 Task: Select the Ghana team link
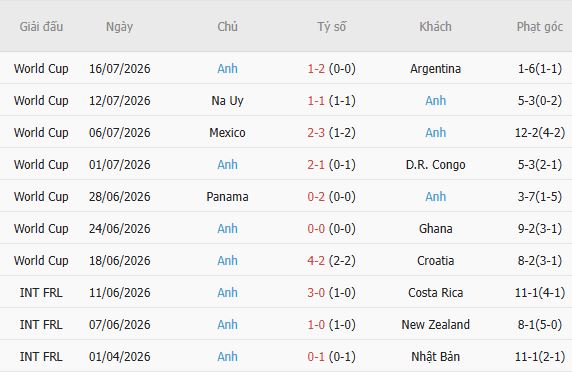(x=435, y=229)
